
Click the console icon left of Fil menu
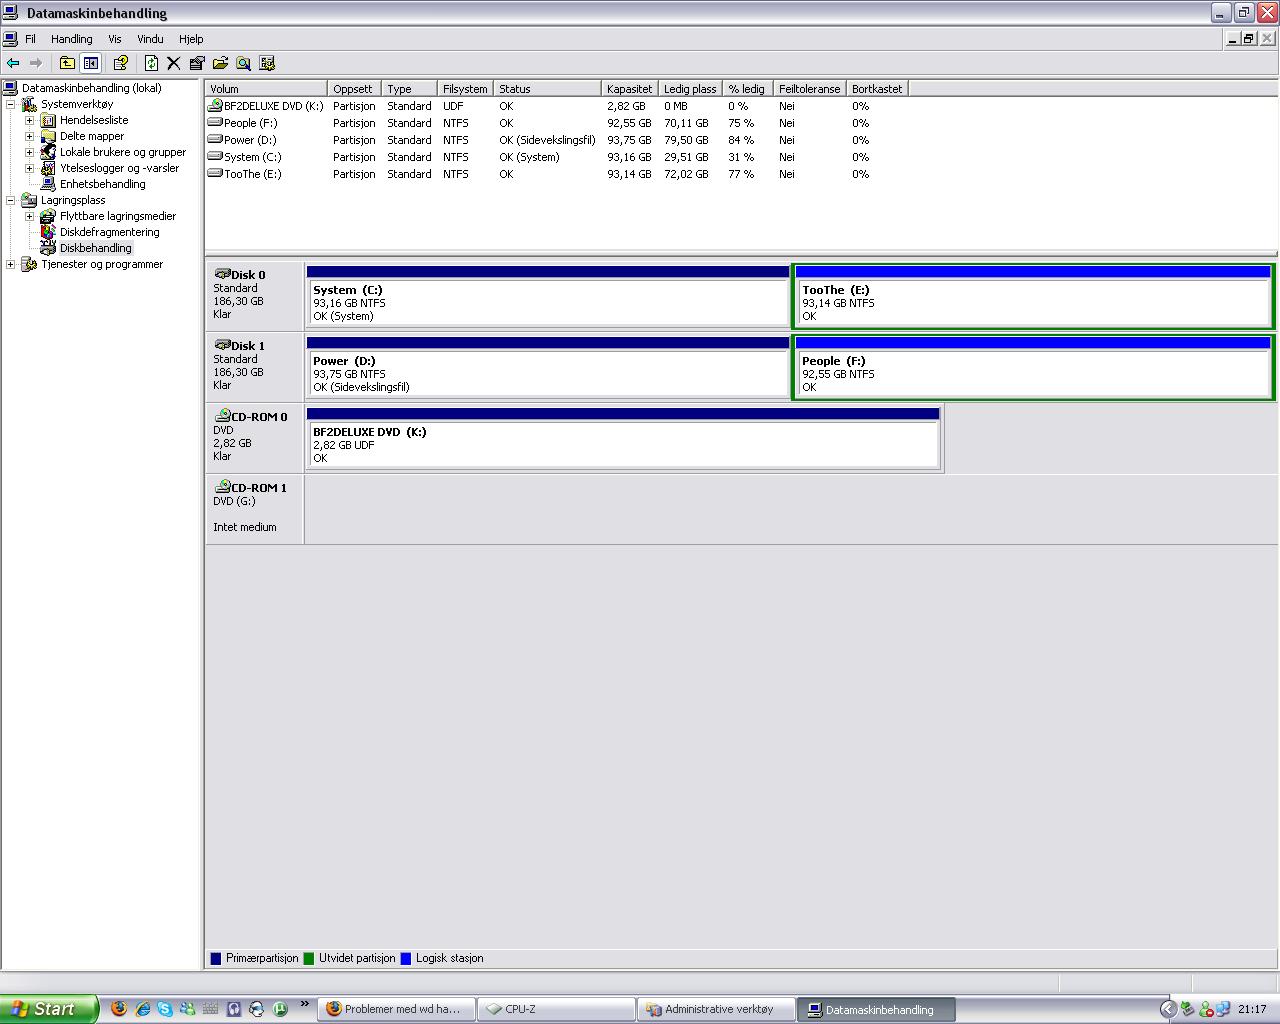coord(10,39)
